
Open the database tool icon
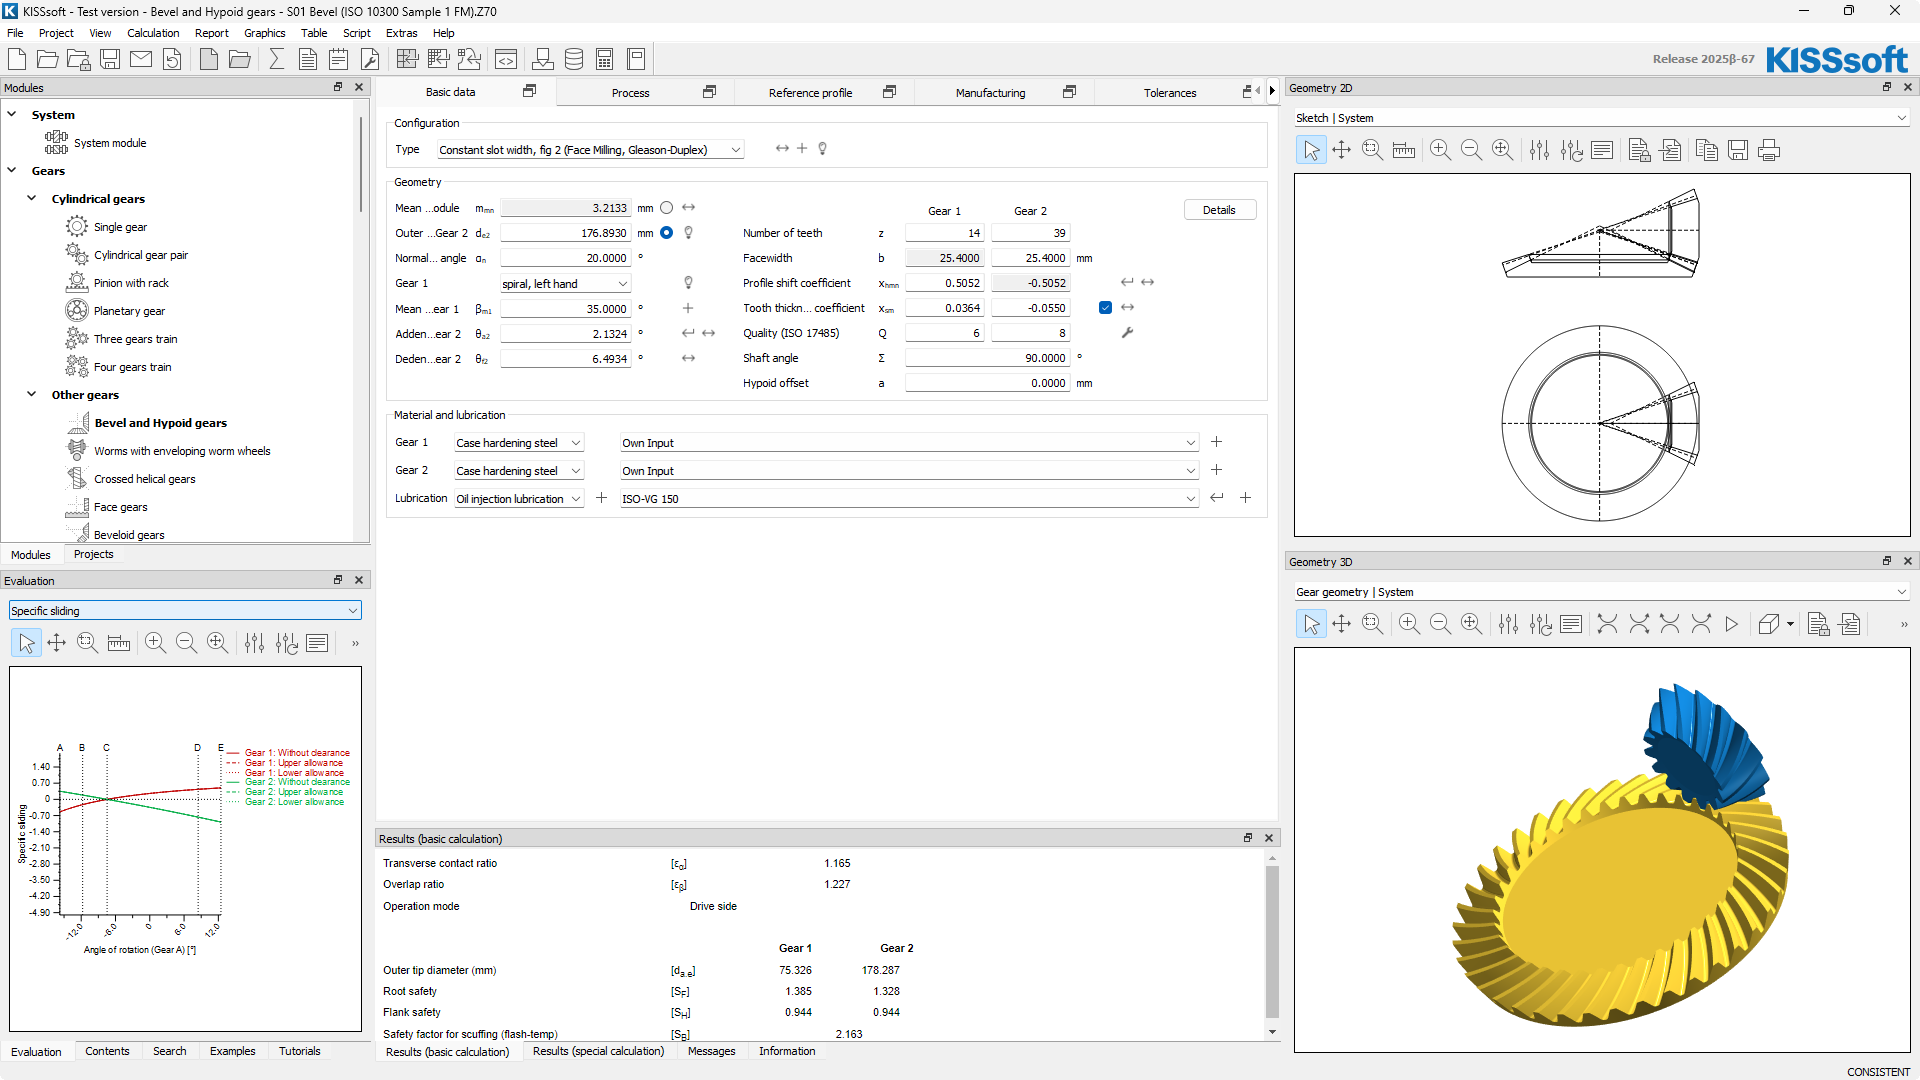pyautogui.click(x=574, y=60)
